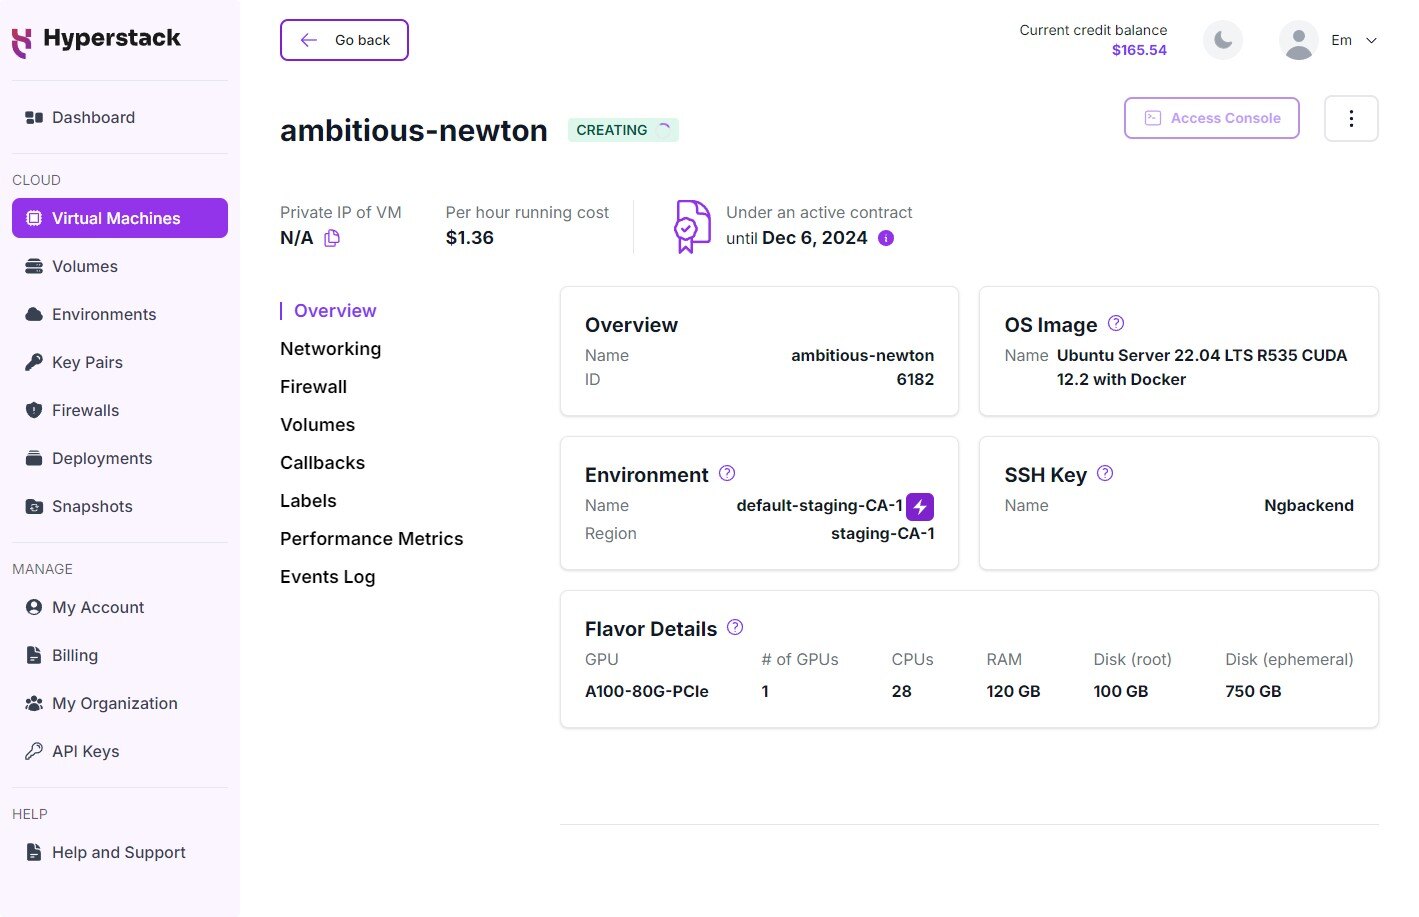Open the Volumes section tab

317,425
